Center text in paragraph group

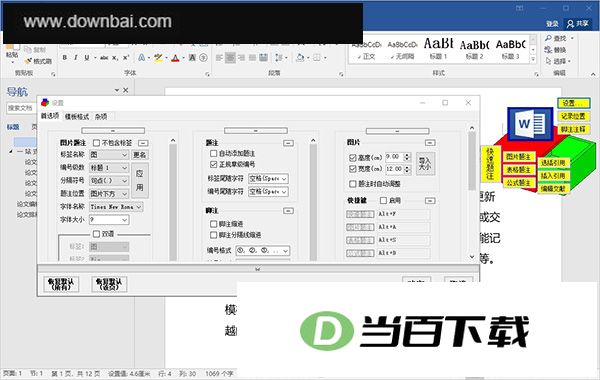(x=230, y=58)
